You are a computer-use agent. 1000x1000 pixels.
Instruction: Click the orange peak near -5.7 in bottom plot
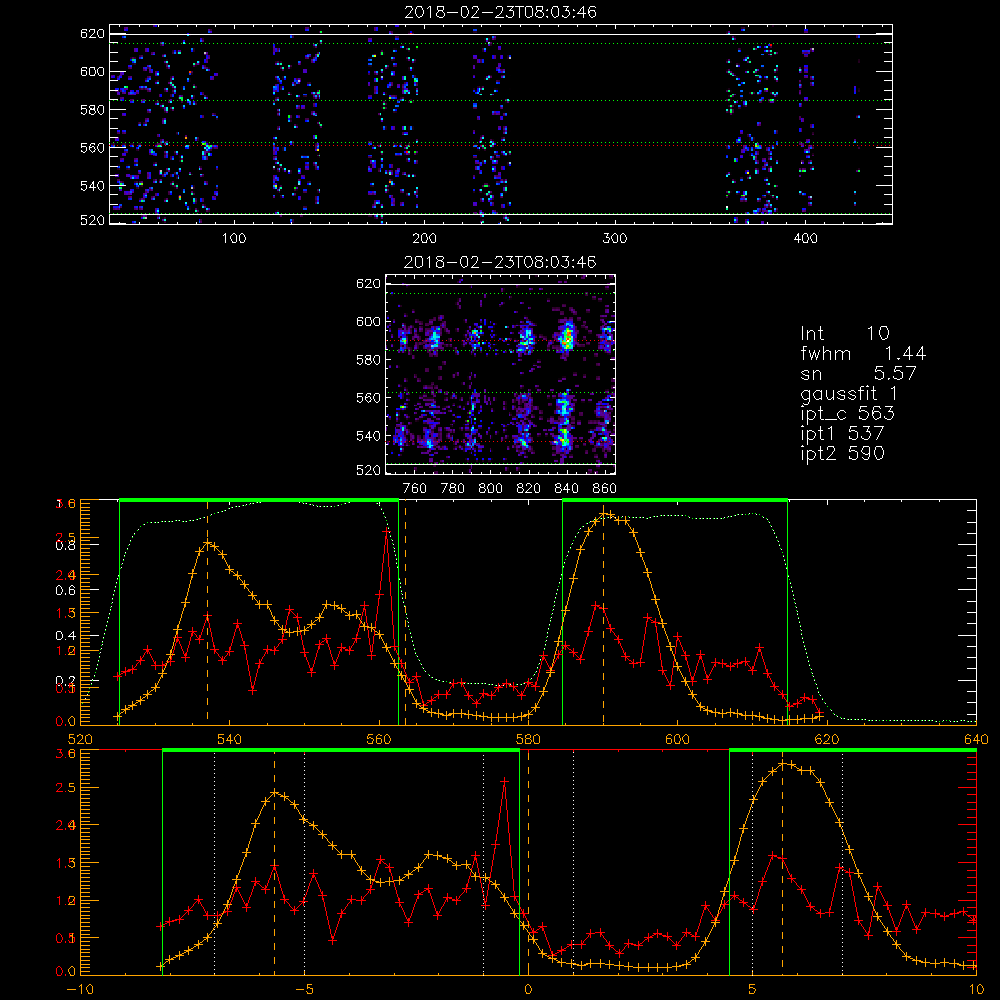pyautogui.click(x=275, y=793)
